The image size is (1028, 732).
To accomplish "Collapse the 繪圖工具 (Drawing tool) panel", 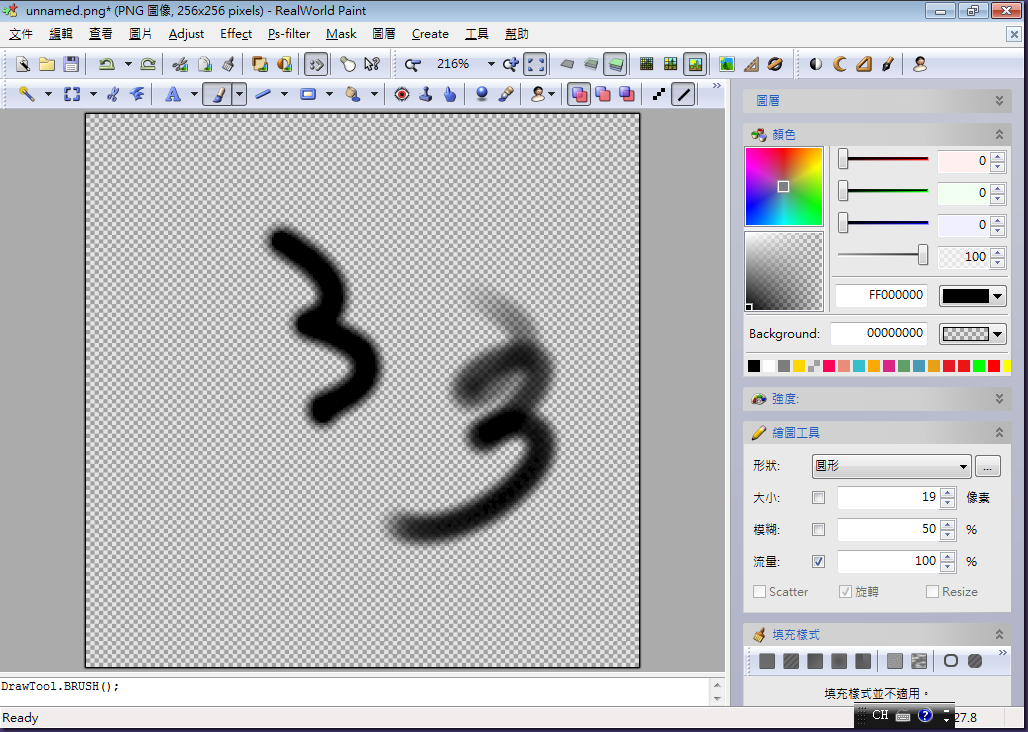I will [x=999, y=433].
